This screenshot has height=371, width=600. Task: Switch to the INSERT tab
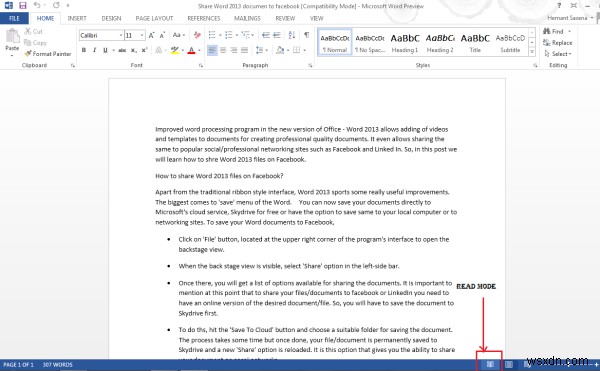(x=77, y=18)
